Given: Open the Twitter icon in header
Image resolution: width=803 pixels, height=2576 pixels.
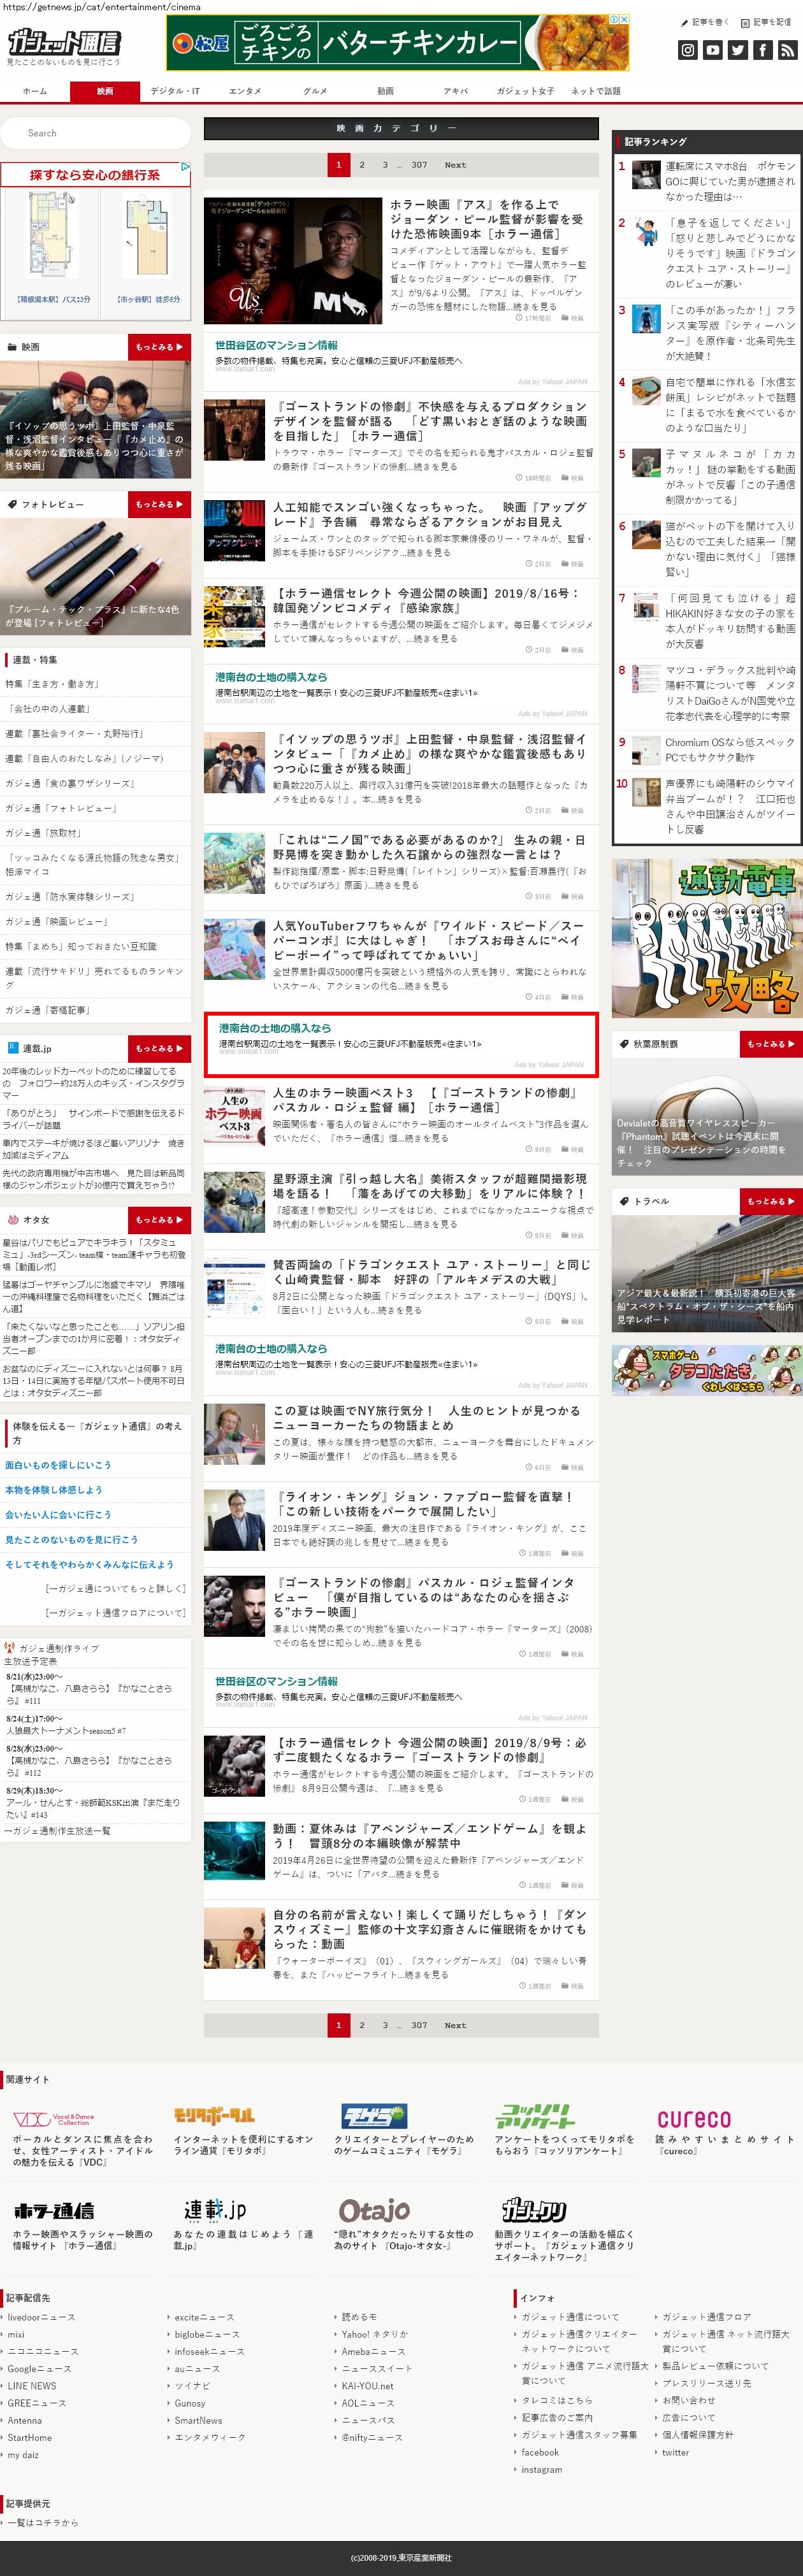Looking at the screenshot, I should 738,49.
